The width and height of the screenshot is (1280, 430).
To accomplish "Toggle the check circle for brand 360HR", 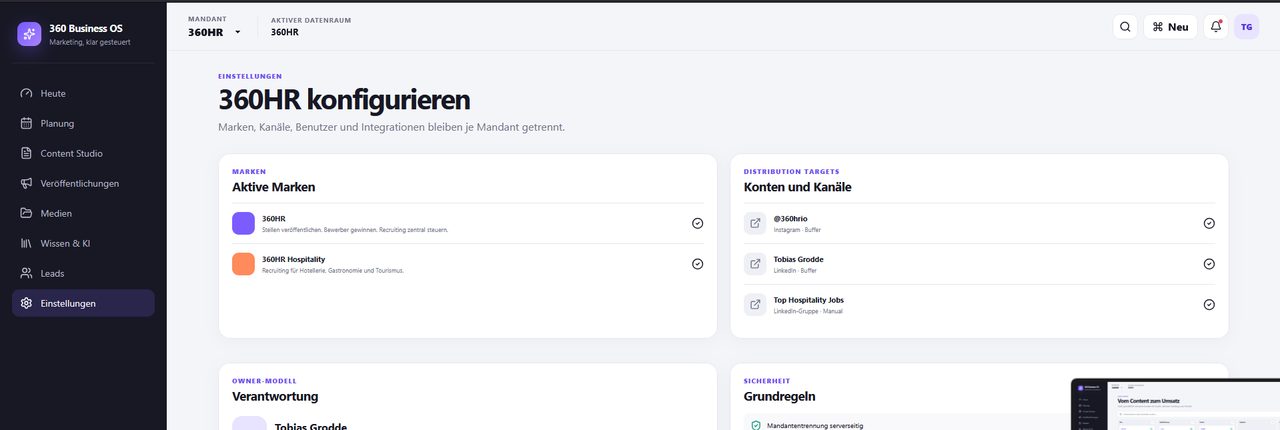I will click(x=697, y=223).
